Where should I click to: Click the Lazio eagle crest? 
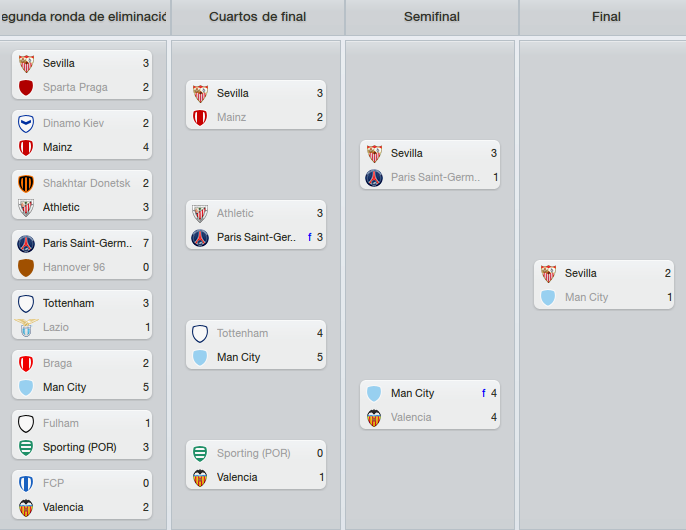pyautogui.click(x=26, y=327)
